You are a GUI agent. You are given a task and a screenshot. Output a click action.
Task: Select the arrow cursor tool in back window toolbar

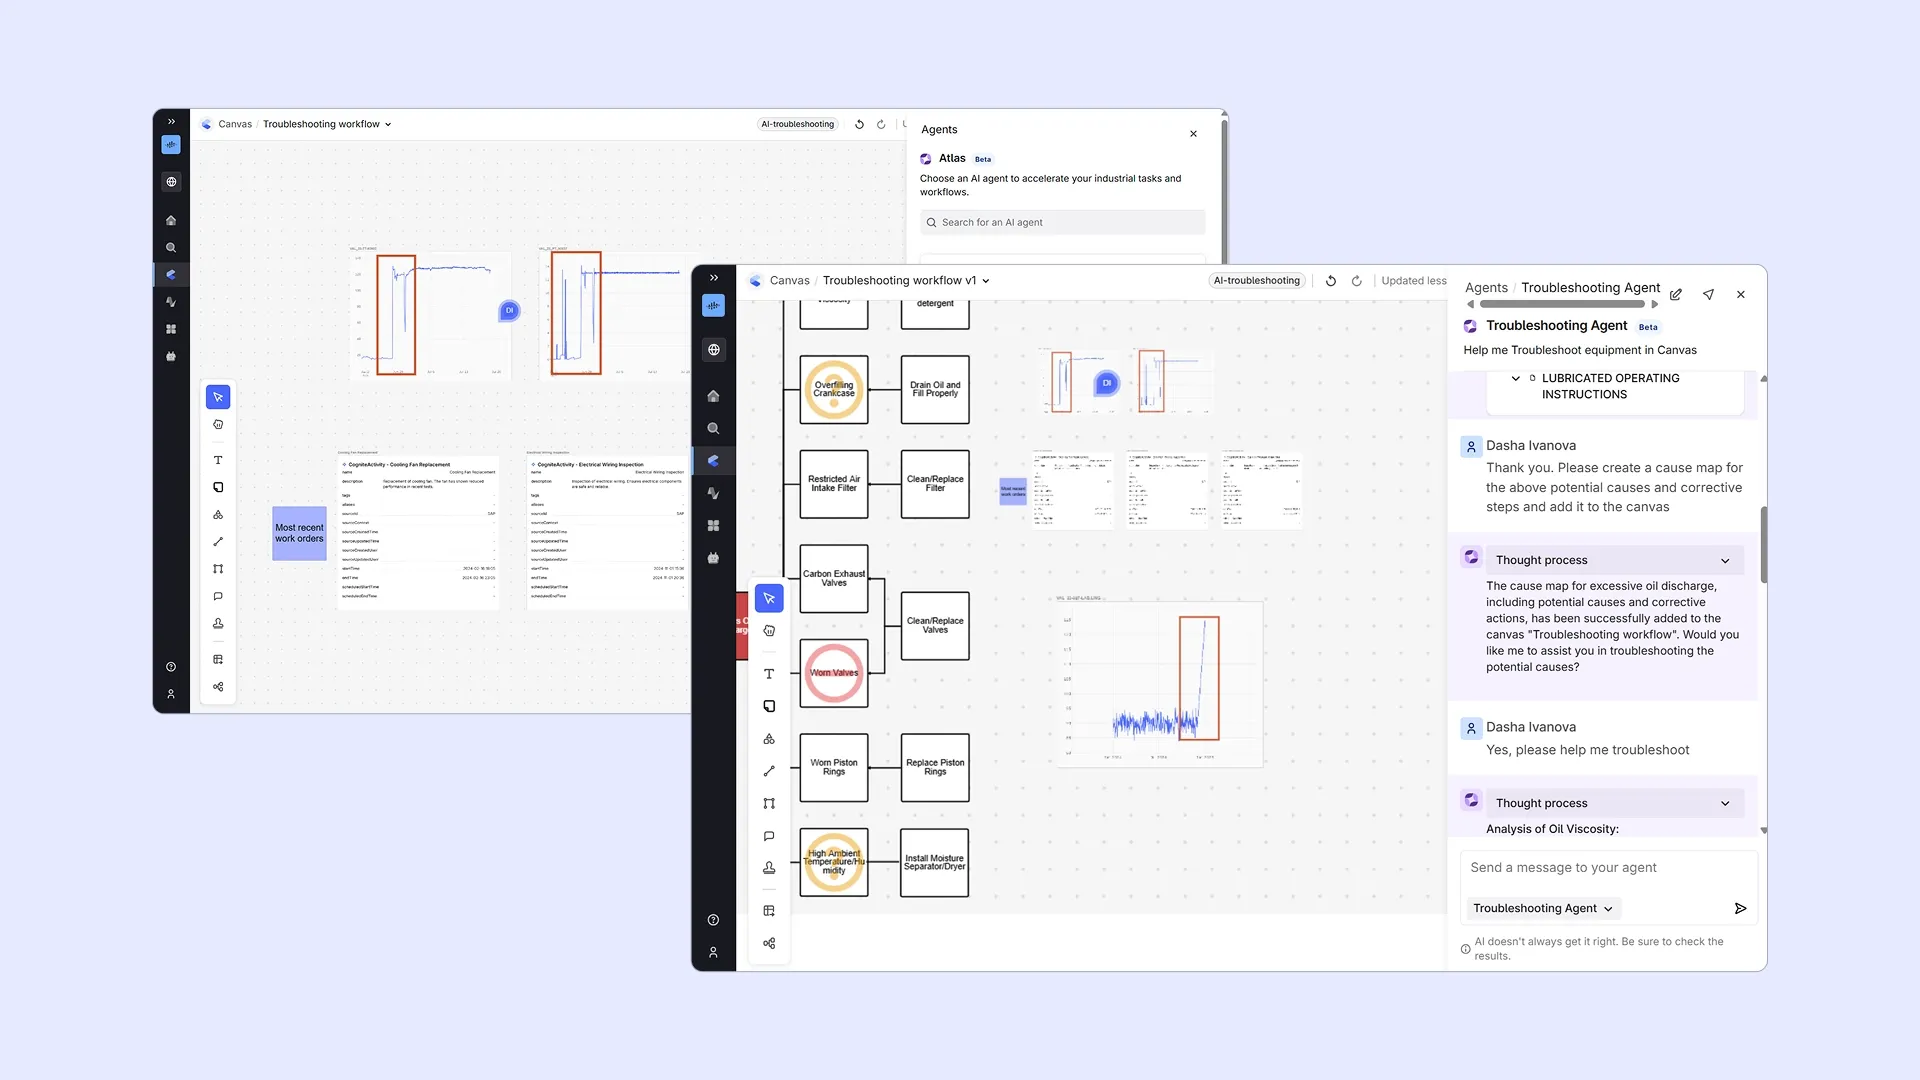[x=218, y=397]
